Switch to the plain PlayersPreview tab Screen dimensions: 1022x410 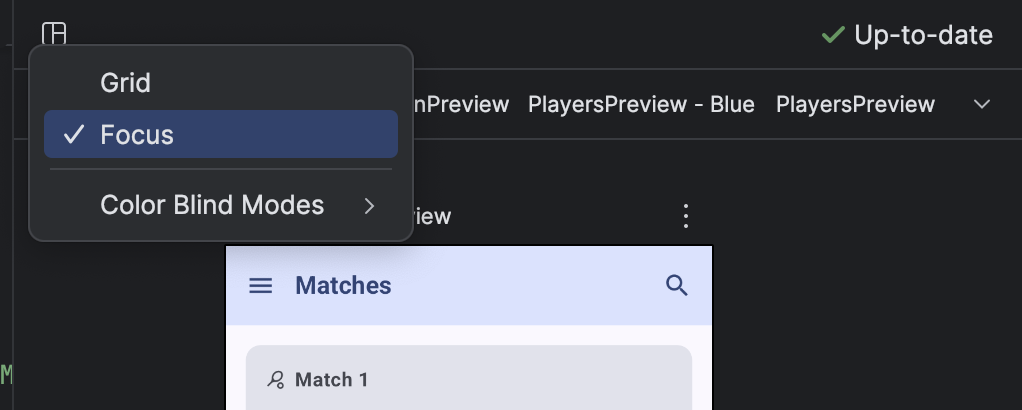(855, 104)
